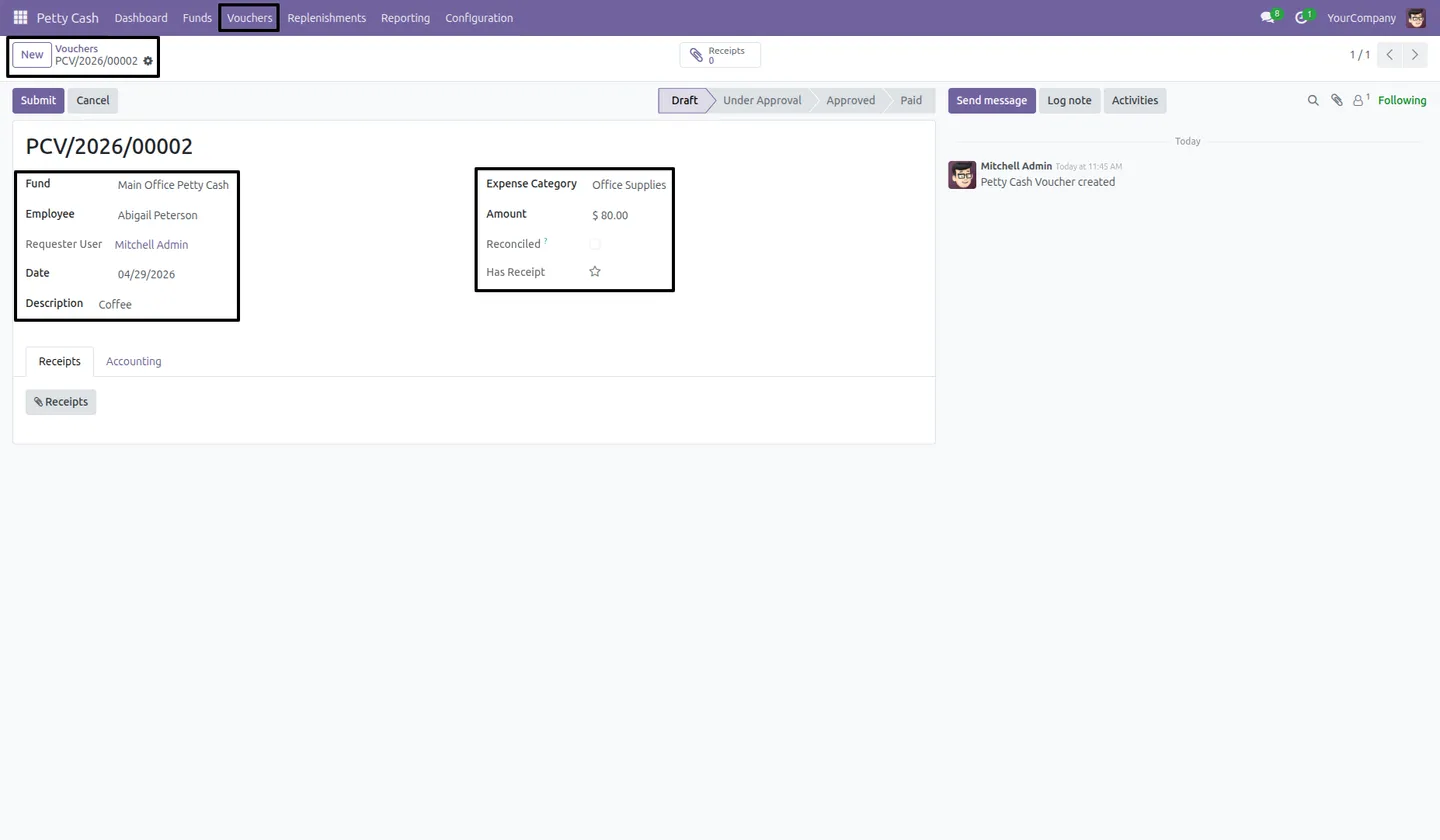This screenshot has width=1440, height=840.
Task: Open user avatar in top bar
Action: 1415,18
